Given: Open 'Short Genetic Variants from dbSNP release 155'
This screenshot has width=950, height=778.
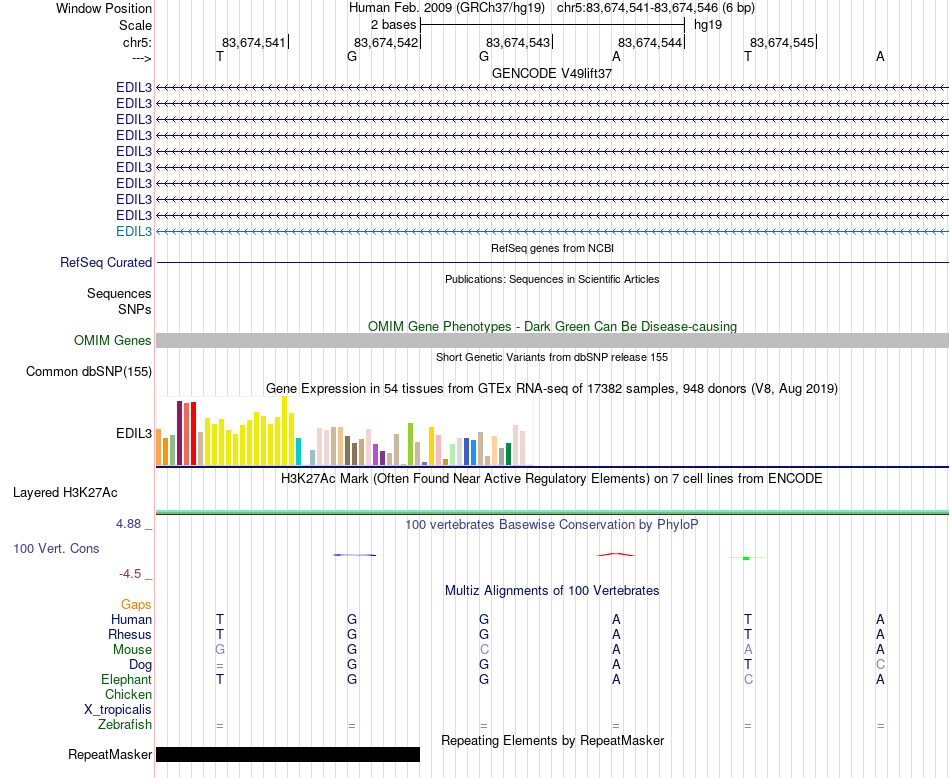Looking at the screenshot, I should (552, 357).
